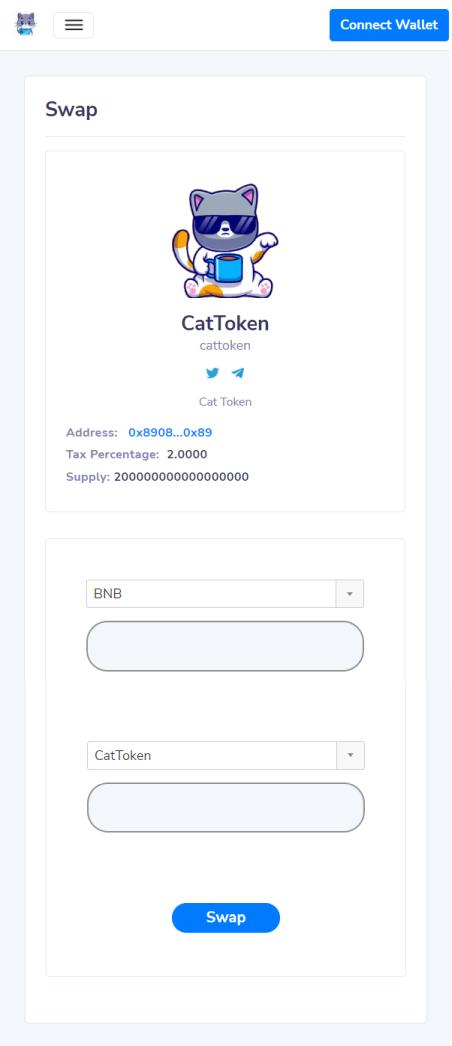
Task: Click the Swap page heading
Action: point(71,109)
